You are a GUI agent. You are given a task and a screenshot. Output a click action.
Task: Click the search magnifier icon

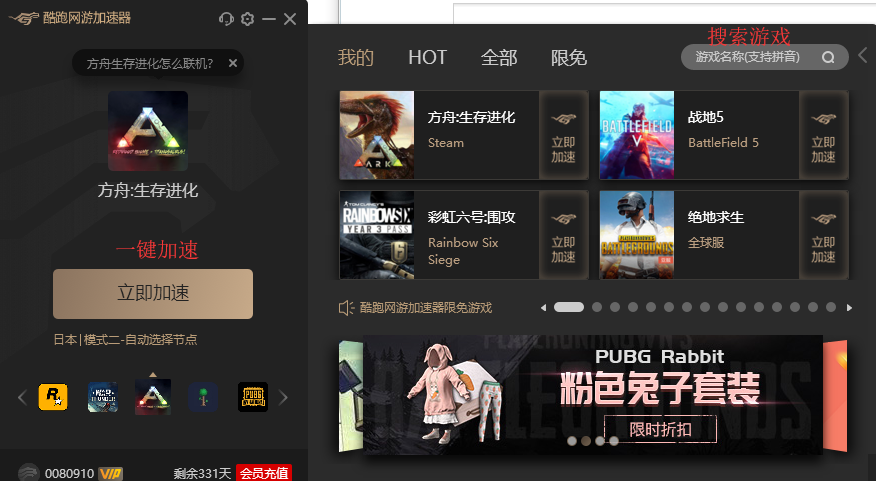828,57
